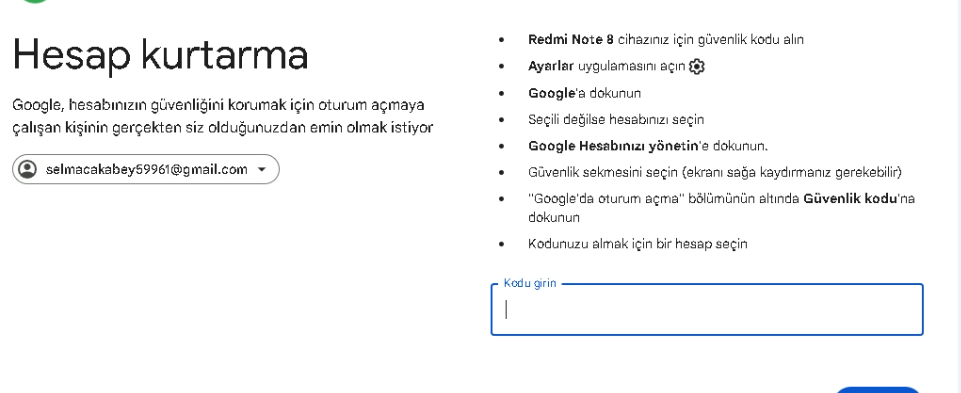Viewport: 961px width, 393px height.
Task: Click the Hesap kurtarma heading
Action: [160, 54]
